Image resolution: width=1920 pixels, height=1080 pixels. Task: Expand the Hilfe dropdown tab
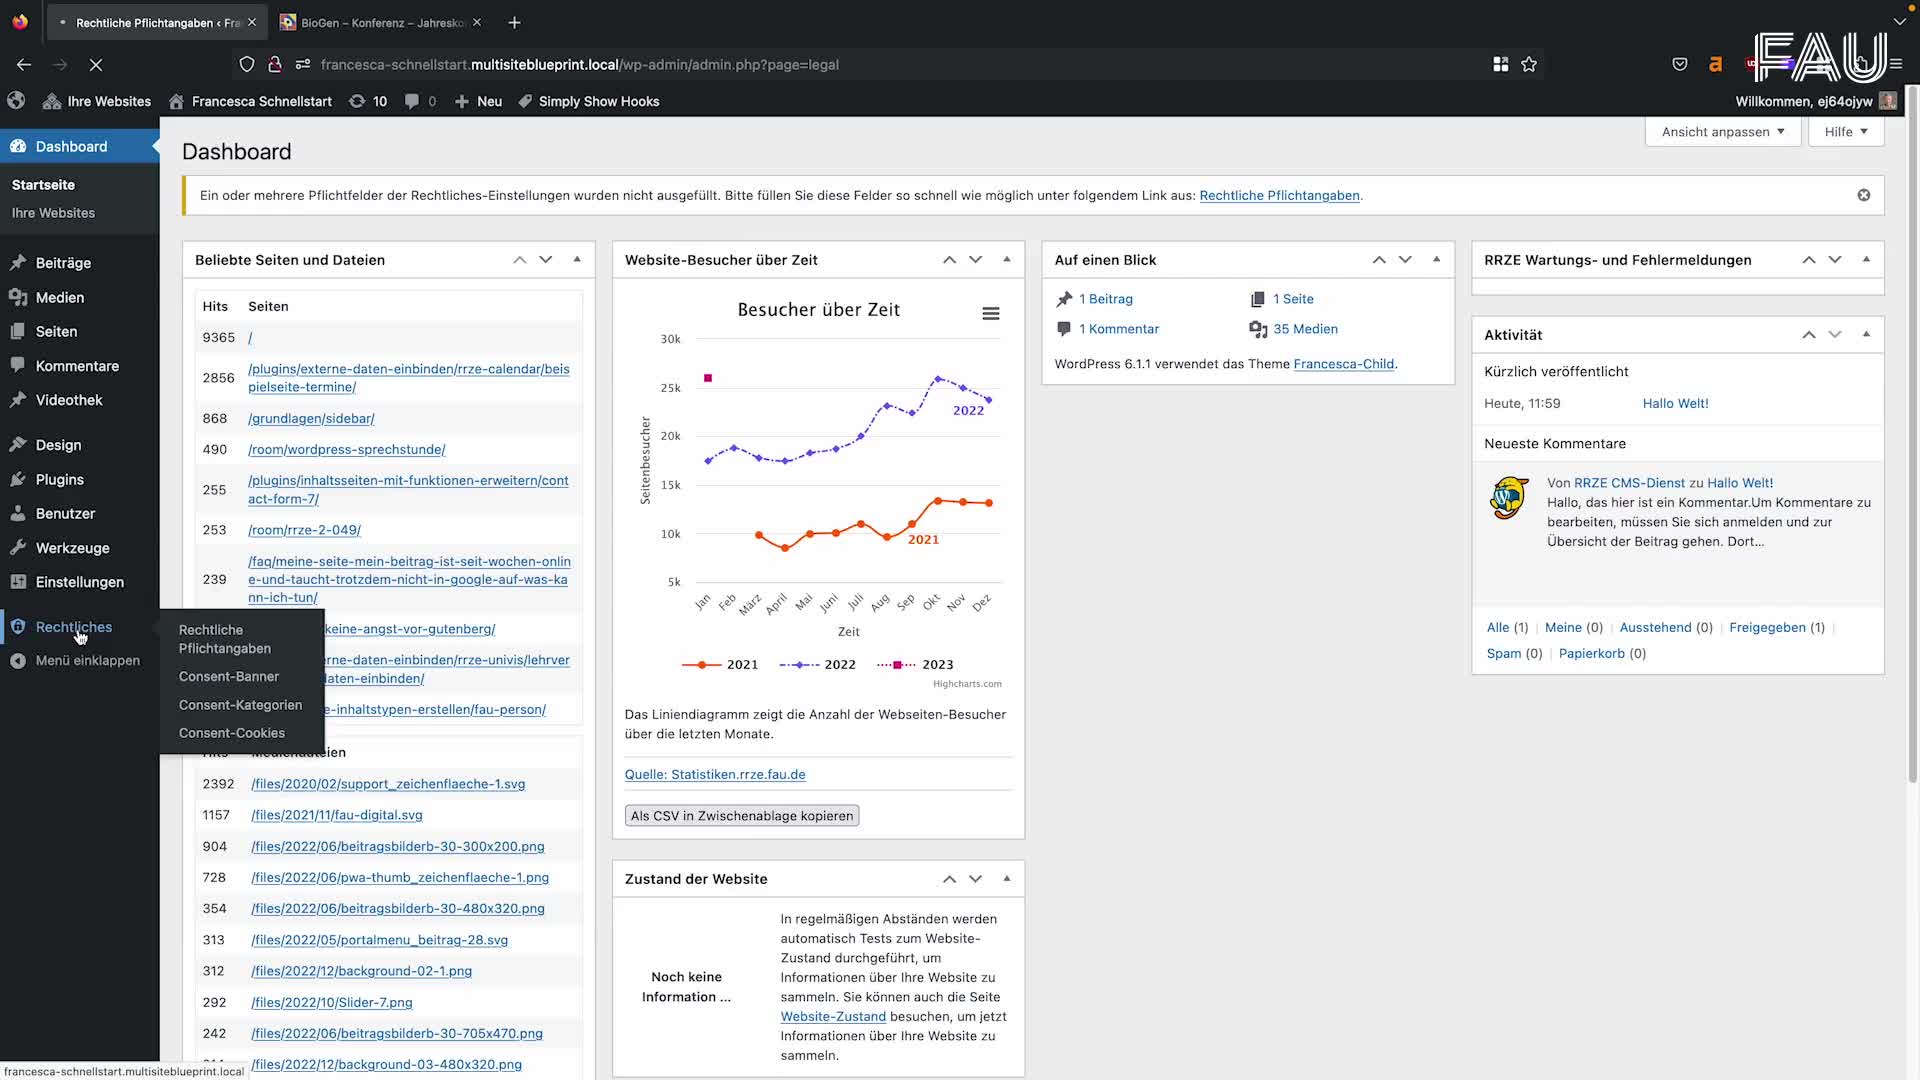(x=1845, y=132)
